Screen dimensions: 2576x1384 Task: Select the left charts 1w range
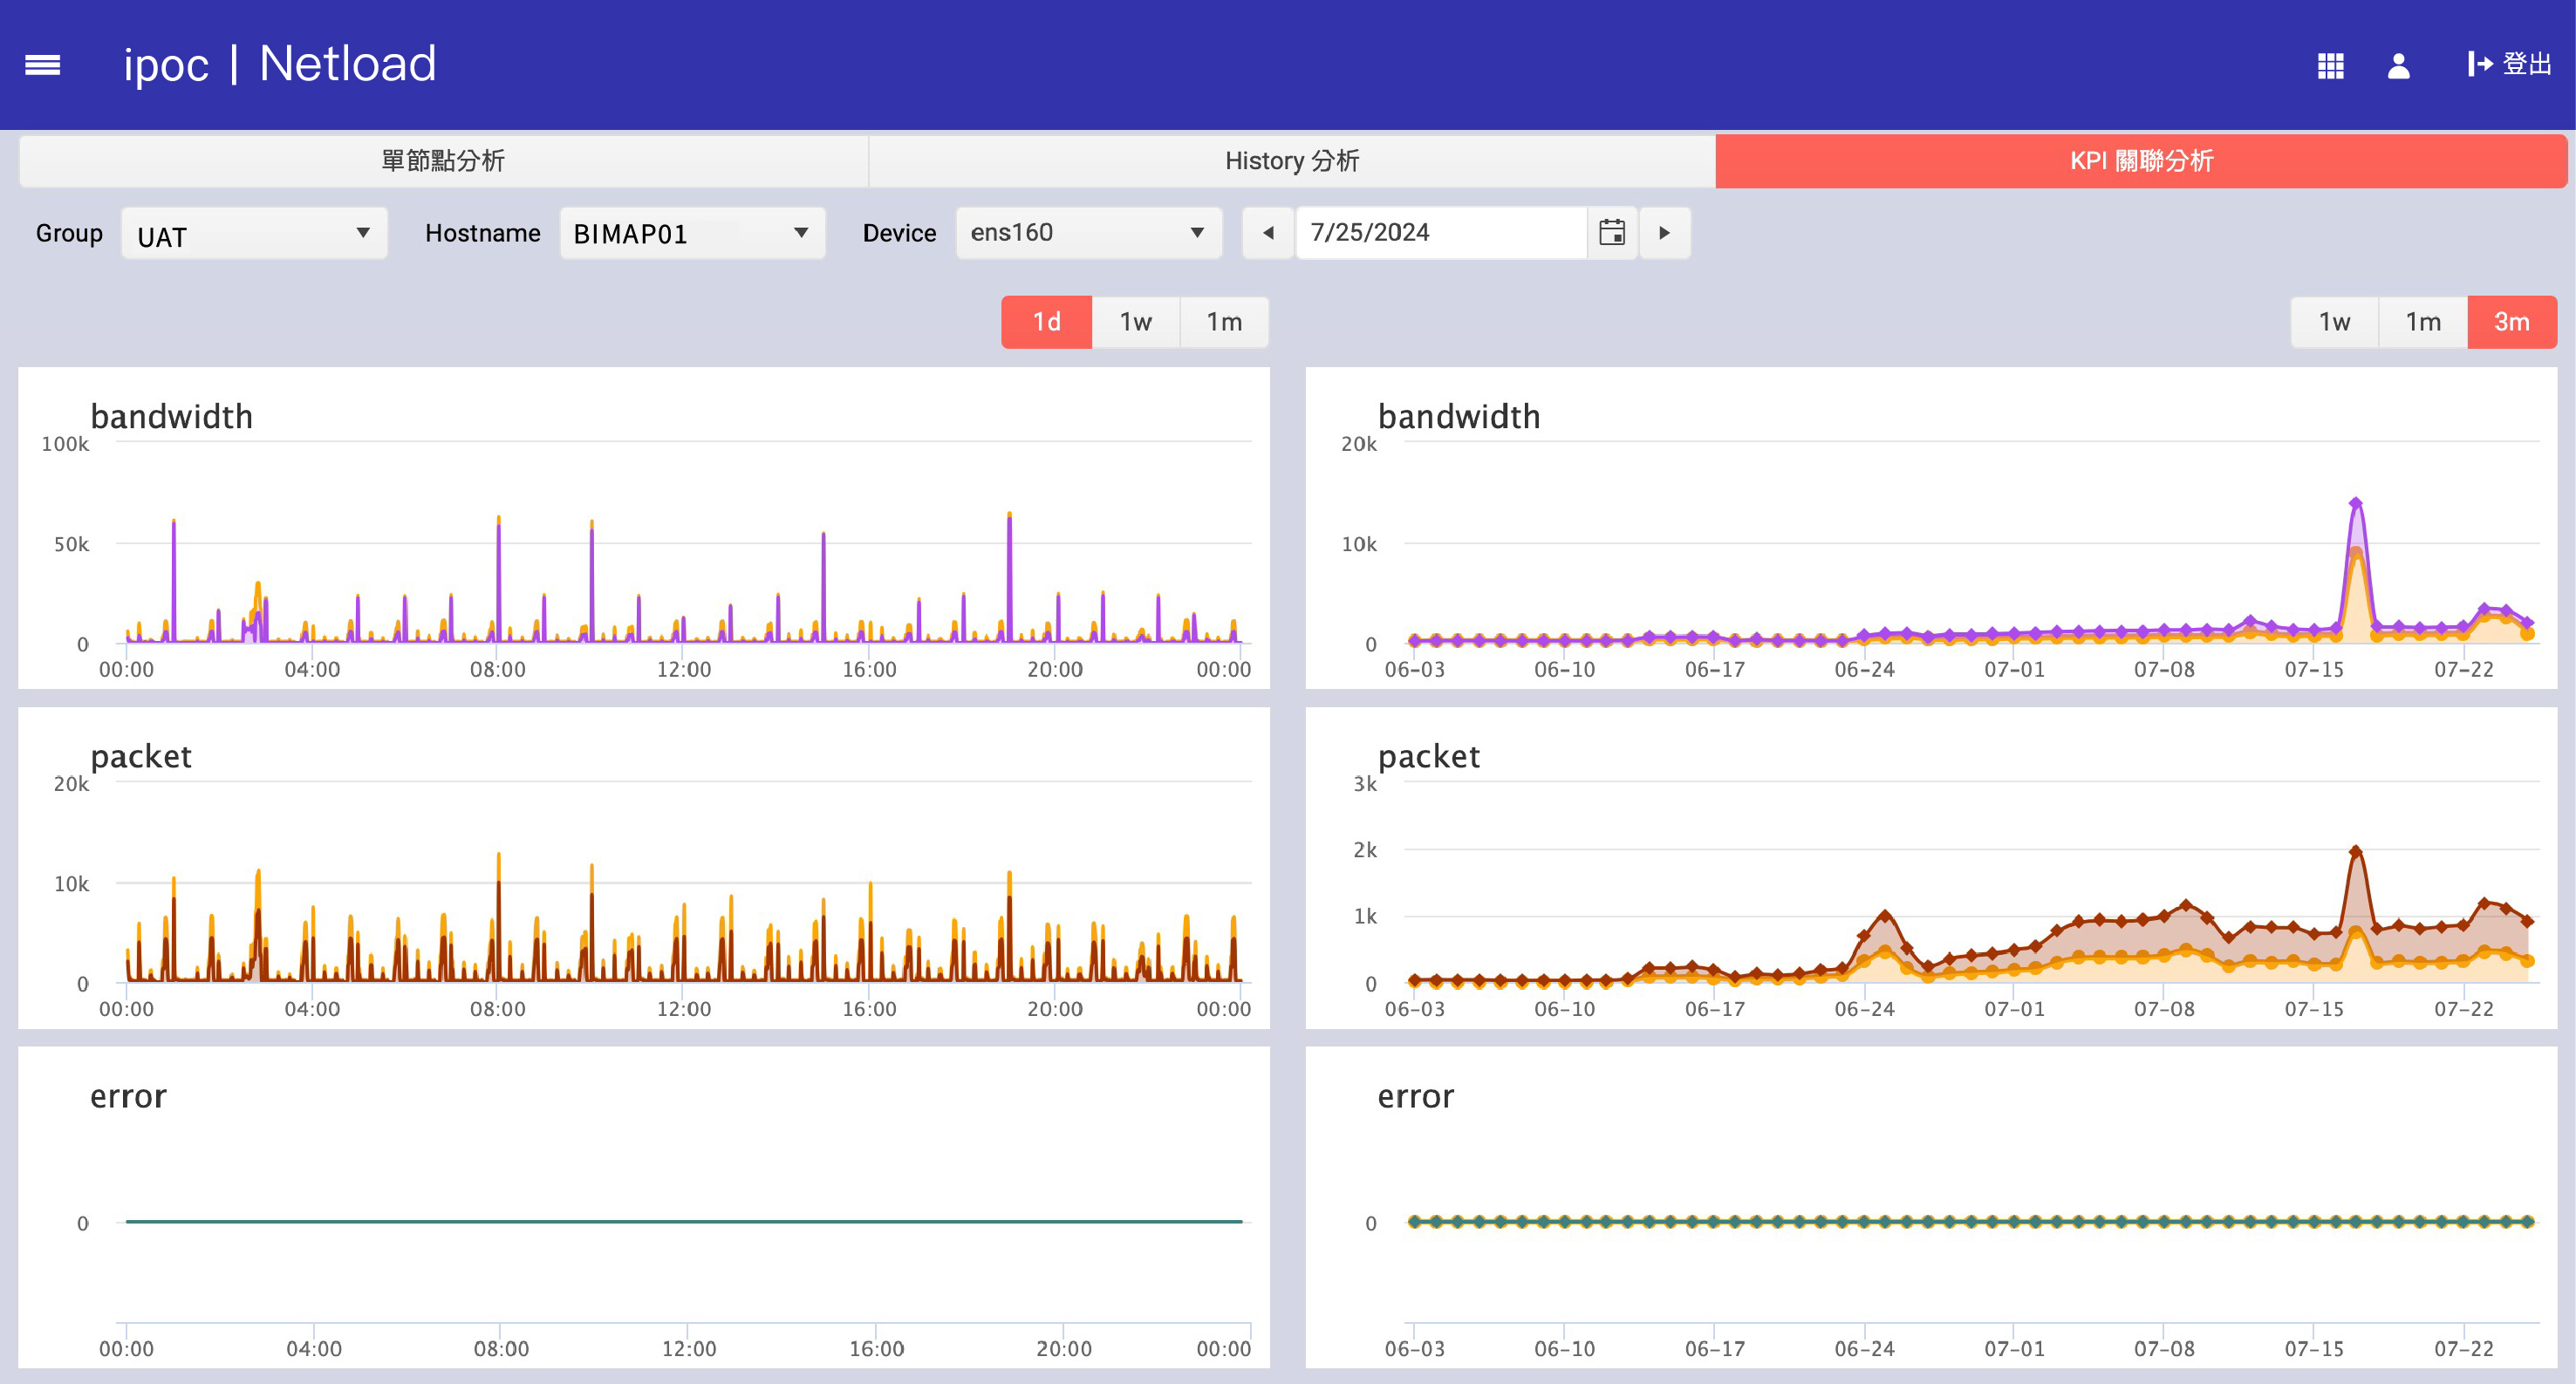click(1136, 322)
